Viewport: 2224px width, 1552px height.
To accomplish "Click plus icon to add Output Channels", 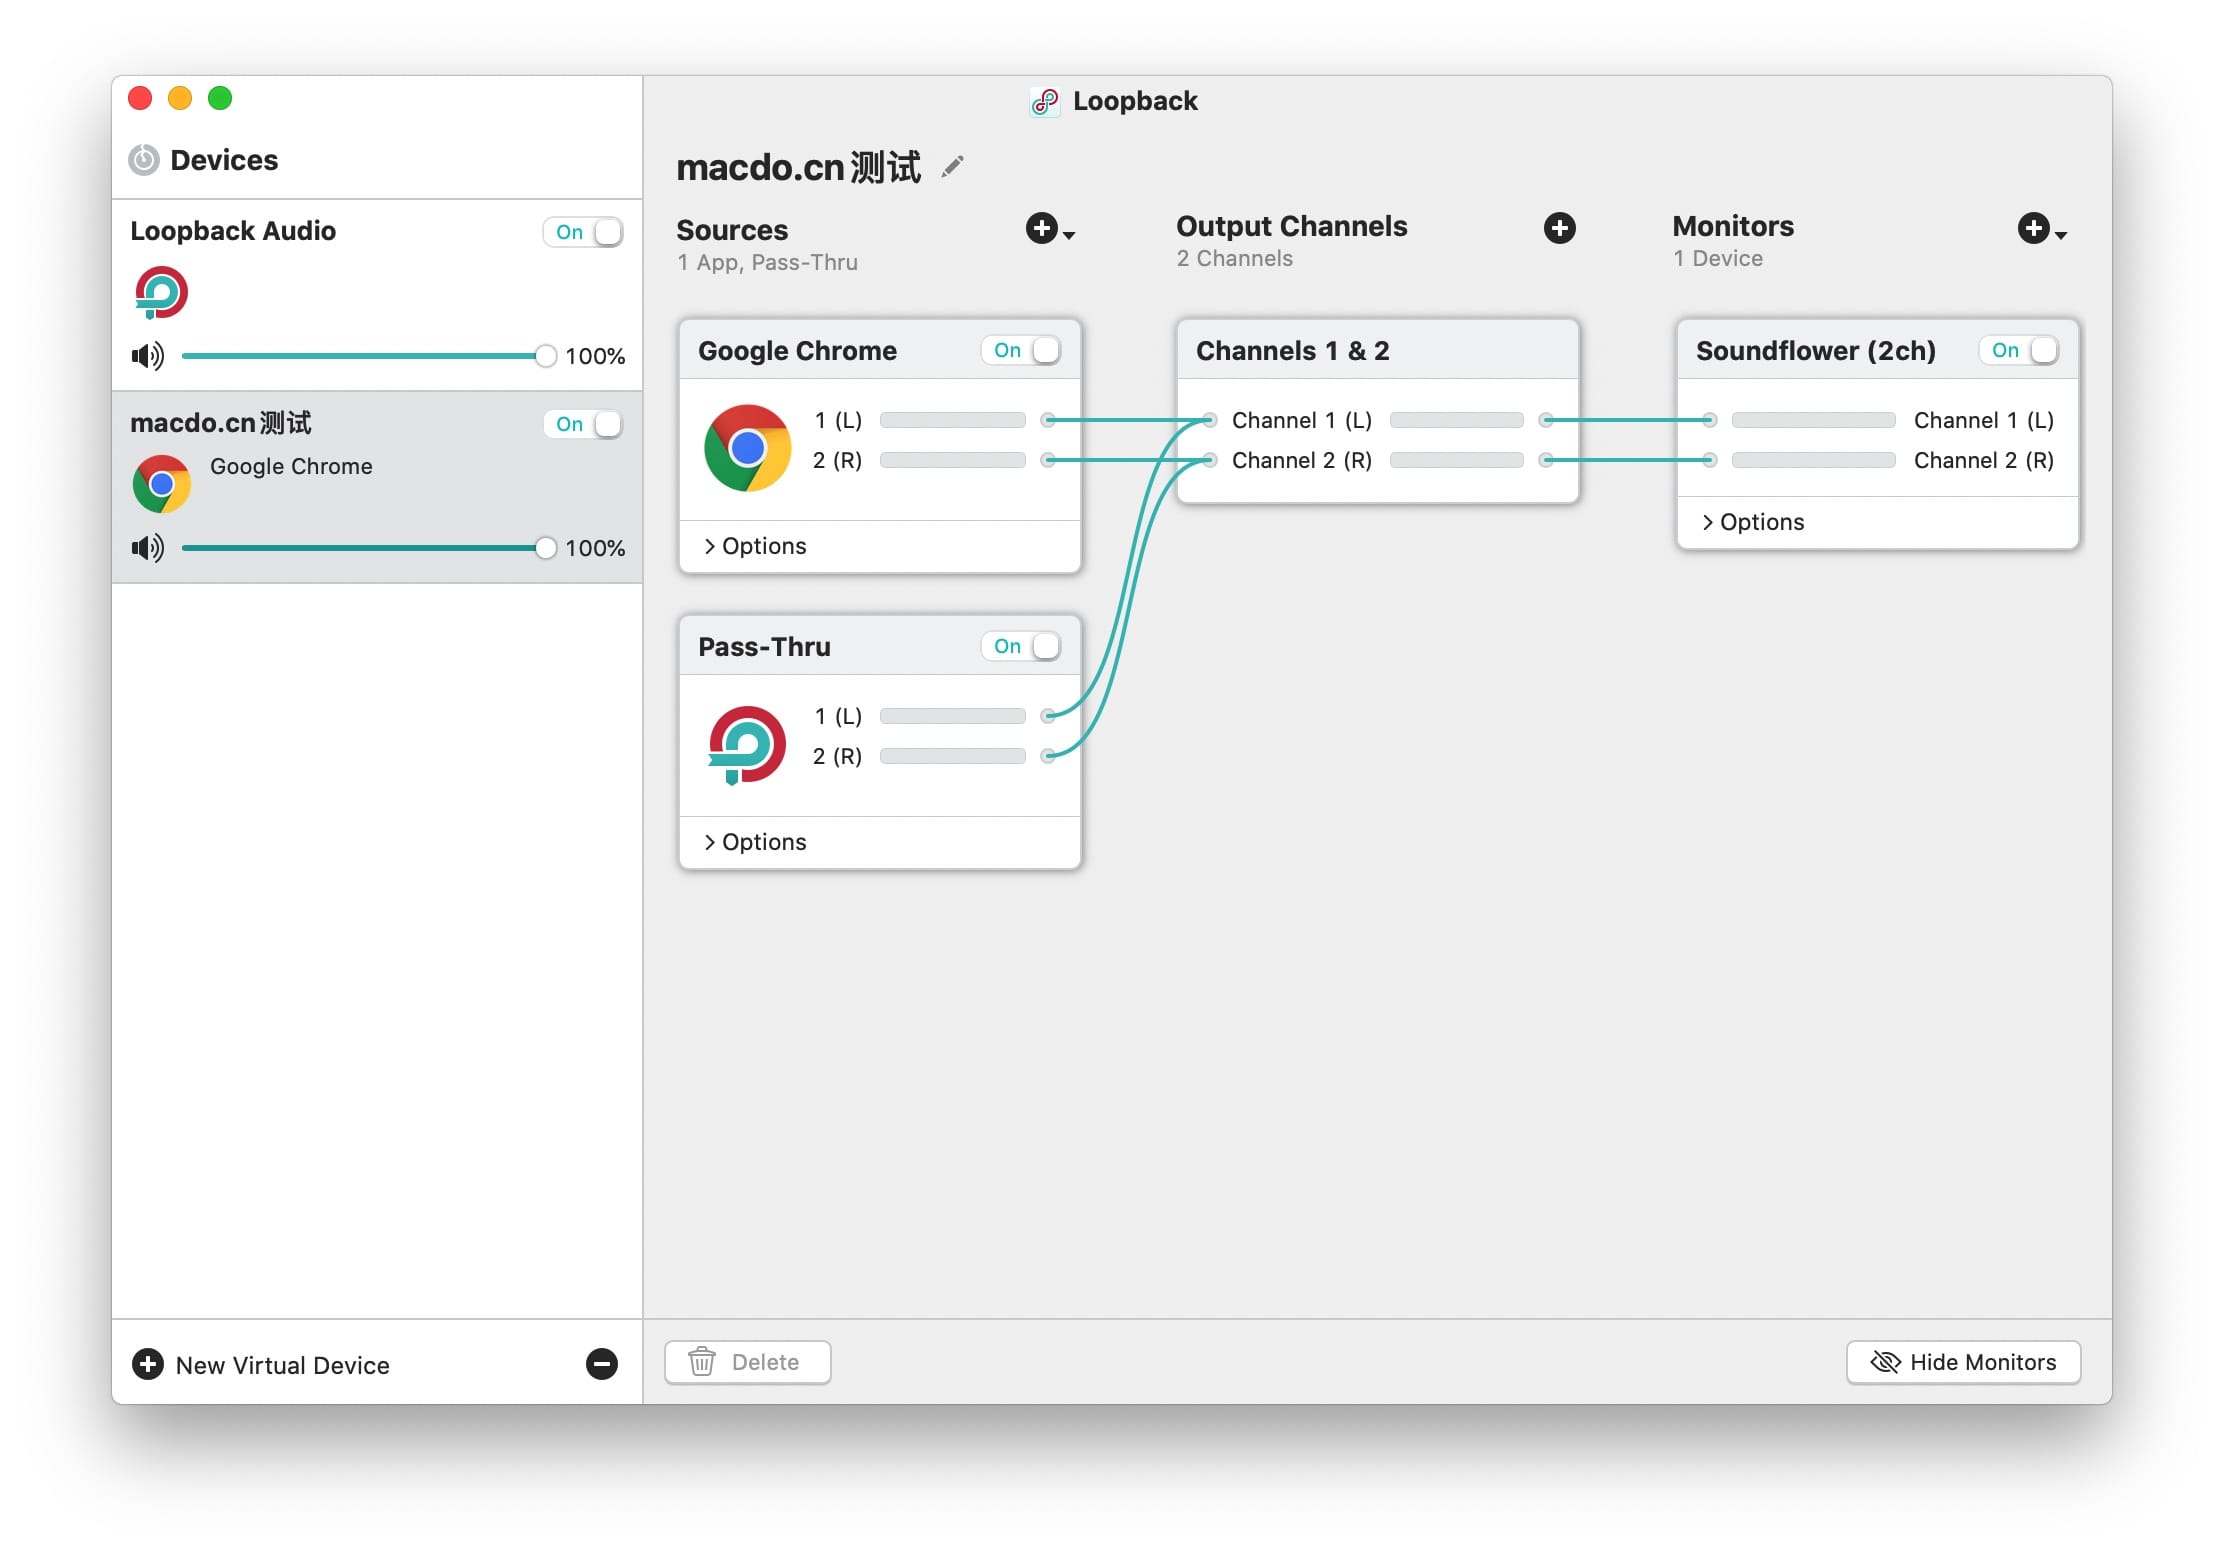I will coord(1559,228).
